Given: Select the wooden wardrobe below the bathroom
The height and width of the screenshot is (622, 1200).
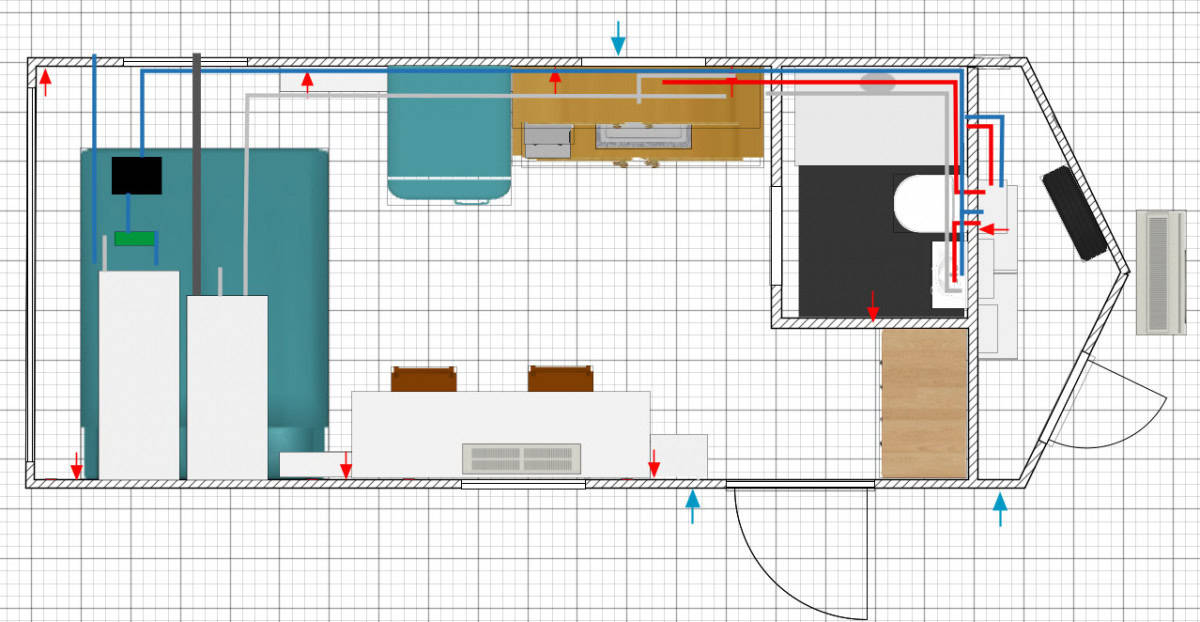Looking at the screenshot, I should [x=925, y=402].
